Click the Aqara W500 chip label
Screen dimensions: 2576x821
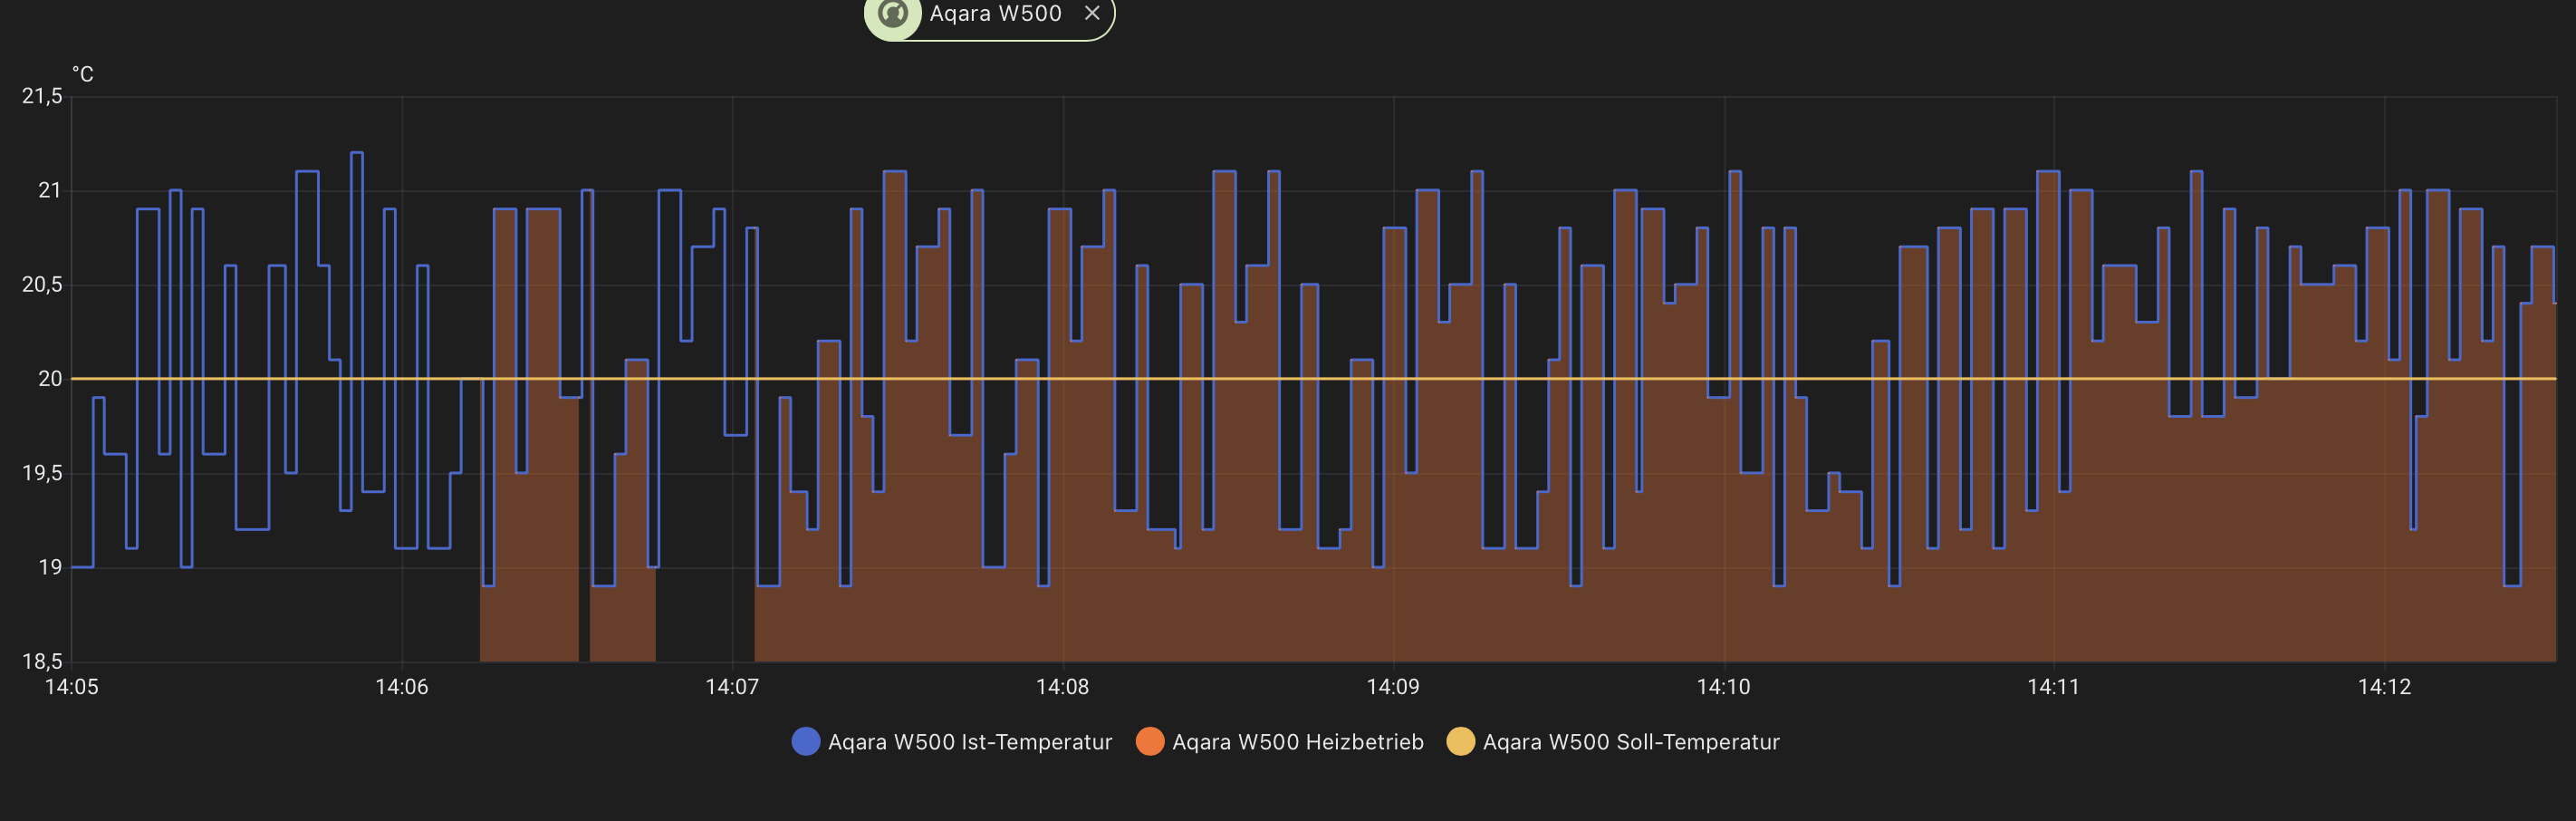pos(995,13)
